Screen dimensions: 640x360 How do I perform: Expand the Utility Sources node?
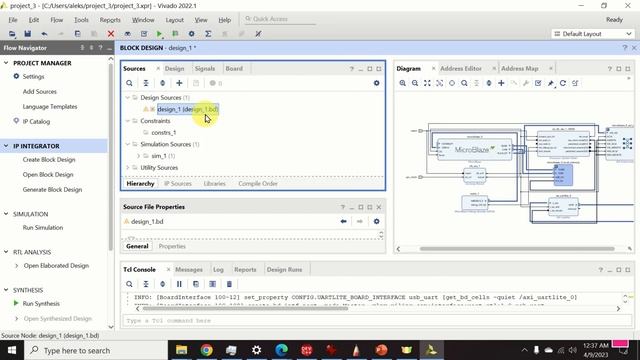click(128, 168)
